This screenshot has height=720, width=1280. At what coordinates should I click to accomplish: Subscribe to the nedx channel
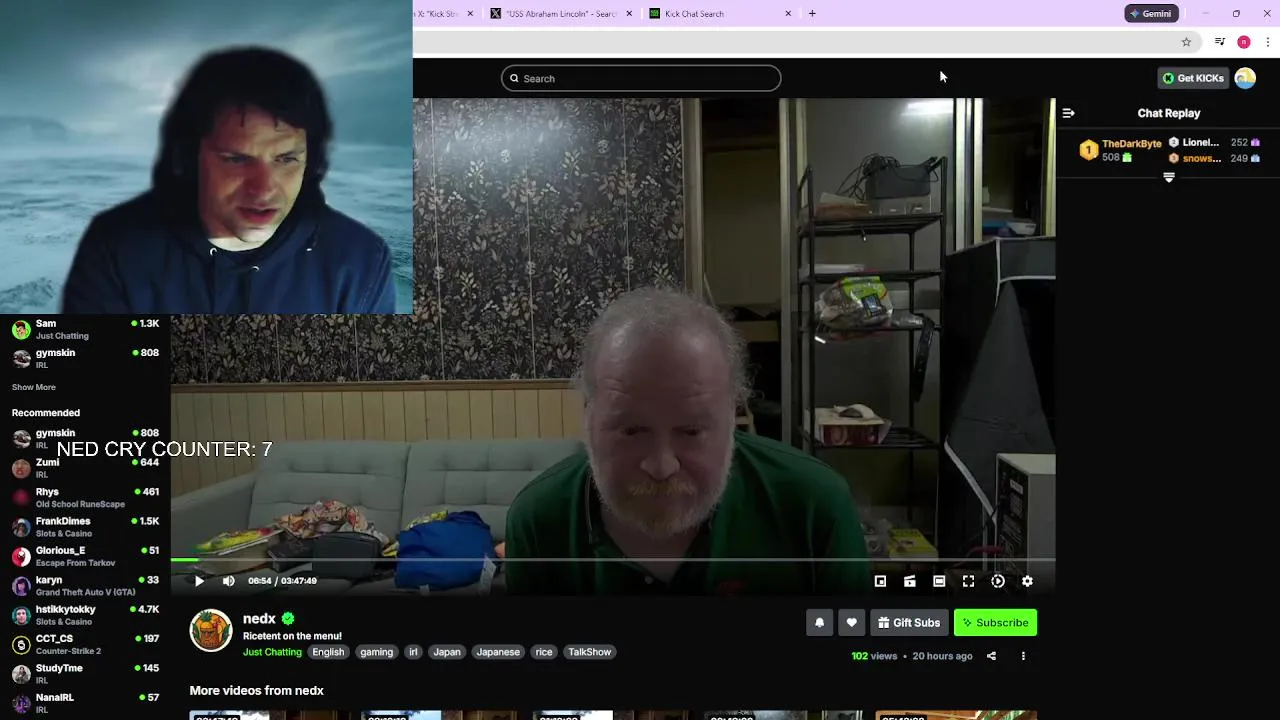(x=995, y=623)
